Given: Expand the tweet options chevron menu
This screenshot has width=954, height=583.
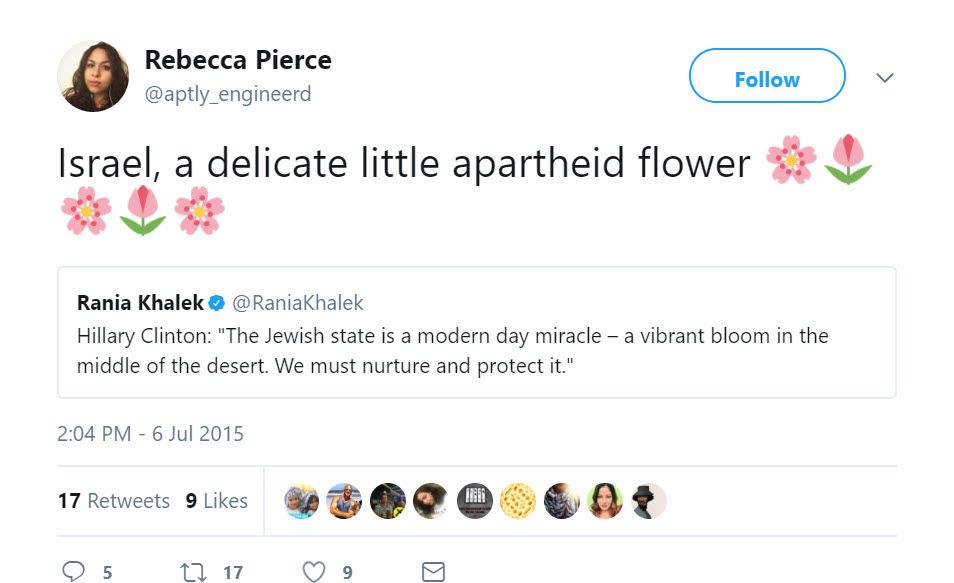Looking at the screenshot, I should point(885,77).
